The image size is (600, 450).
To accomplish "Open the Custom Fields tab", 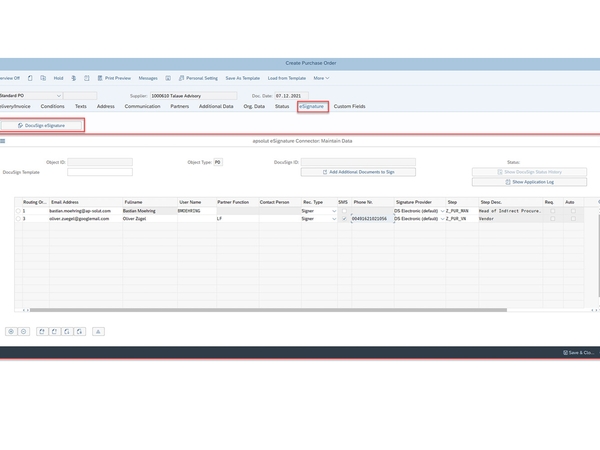I will [x=349, y=106].
